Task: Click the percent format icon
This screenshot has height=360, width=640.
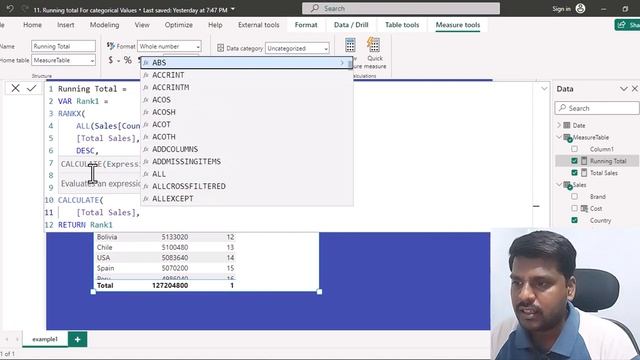Action: [x=128, y=60]
